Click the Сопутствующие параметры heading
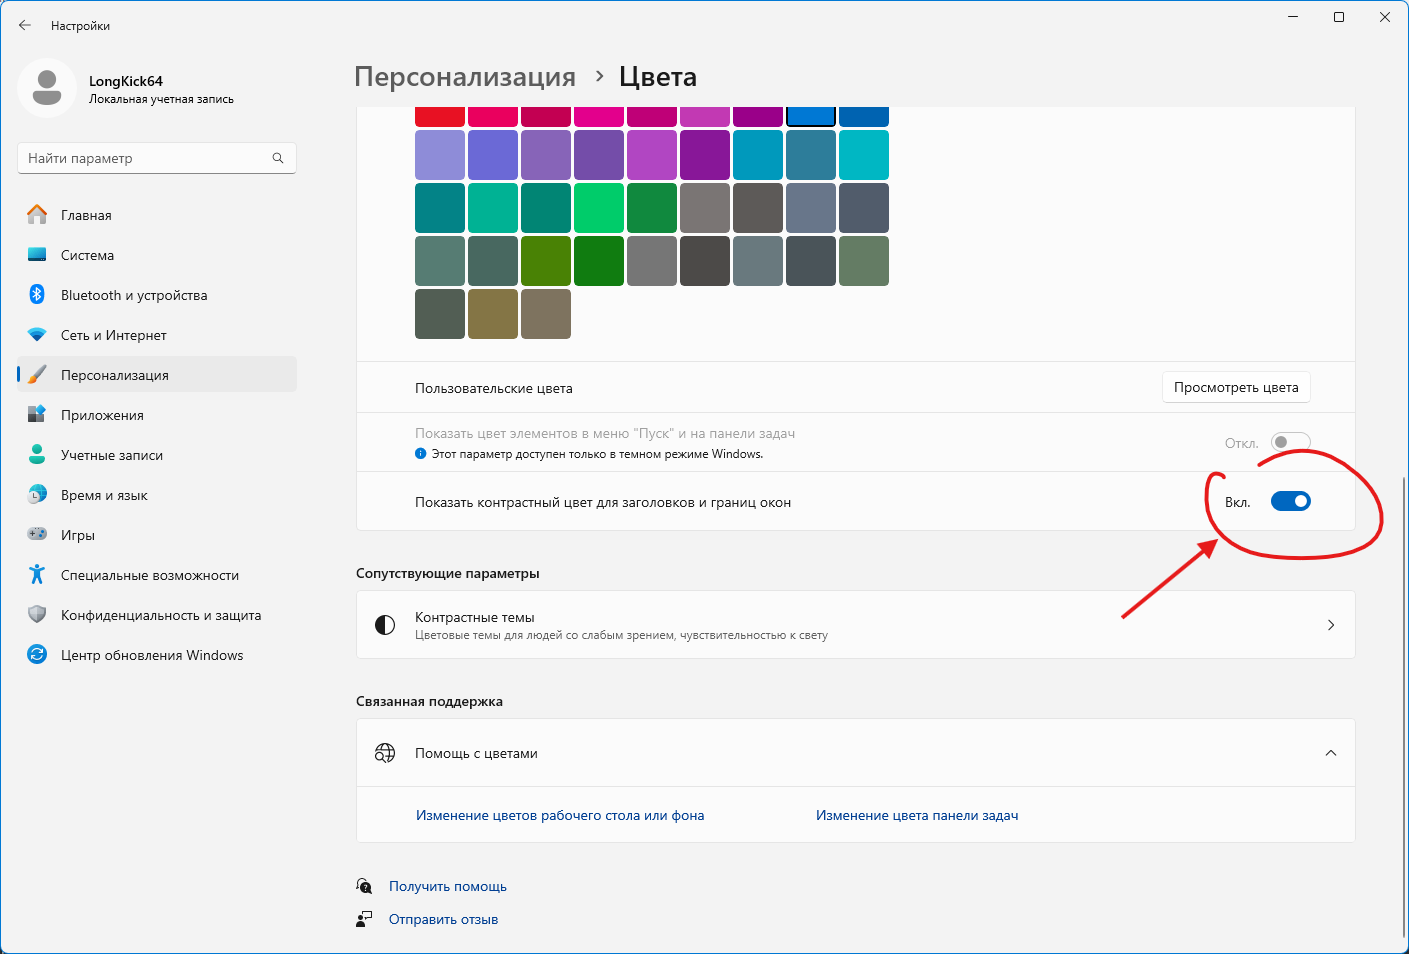Image resolution: width=1409 pixels, height=954 pixels. (448, 573)
